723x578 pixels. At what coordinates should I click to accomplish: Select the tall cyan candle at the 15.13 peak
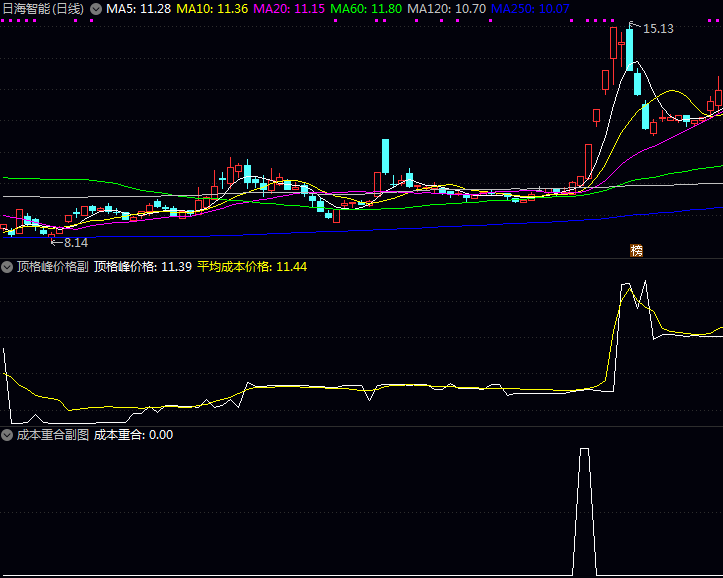click(x=629, y=50)
